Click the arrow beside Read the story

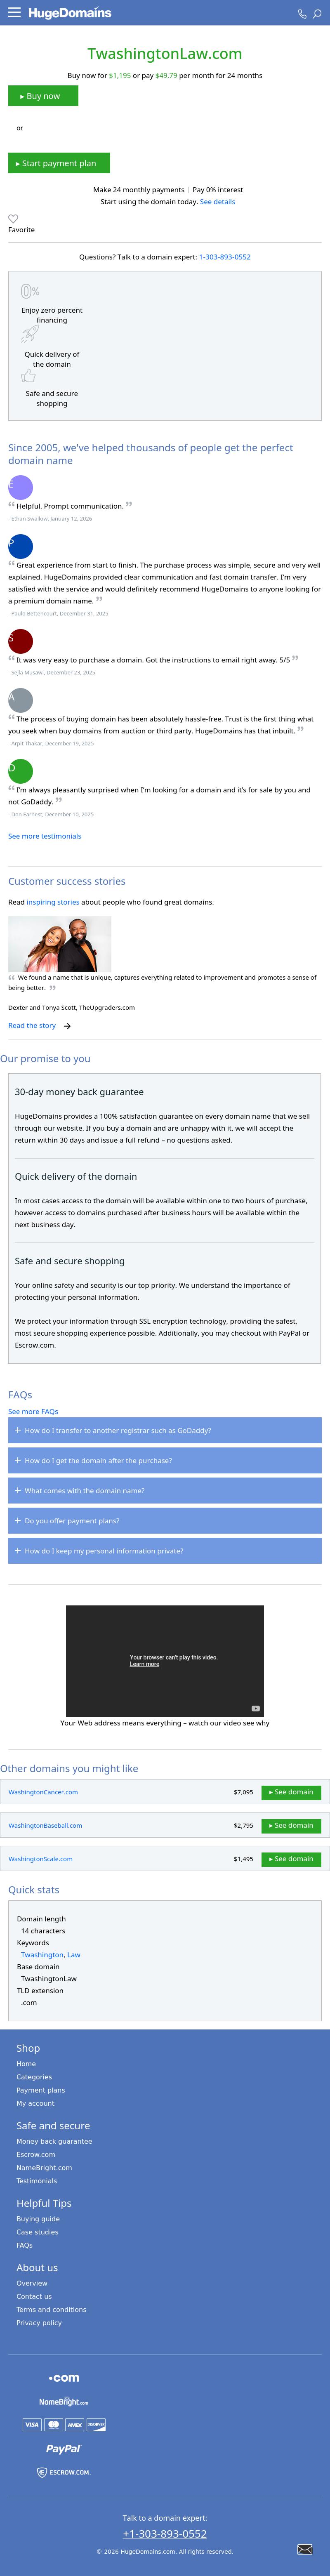[67, 1026]
